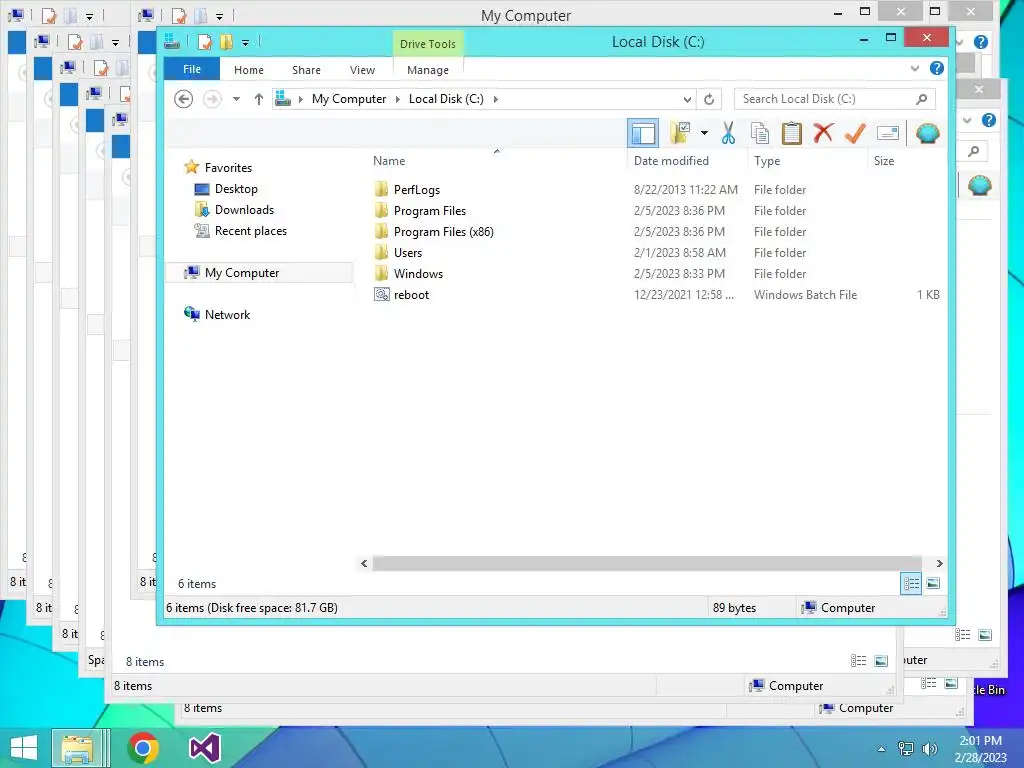Go back with the Back arrow button
Image resolution: width=1024 pixels, height=768 pixels.
pyautogui.click(x=184, y=99)
